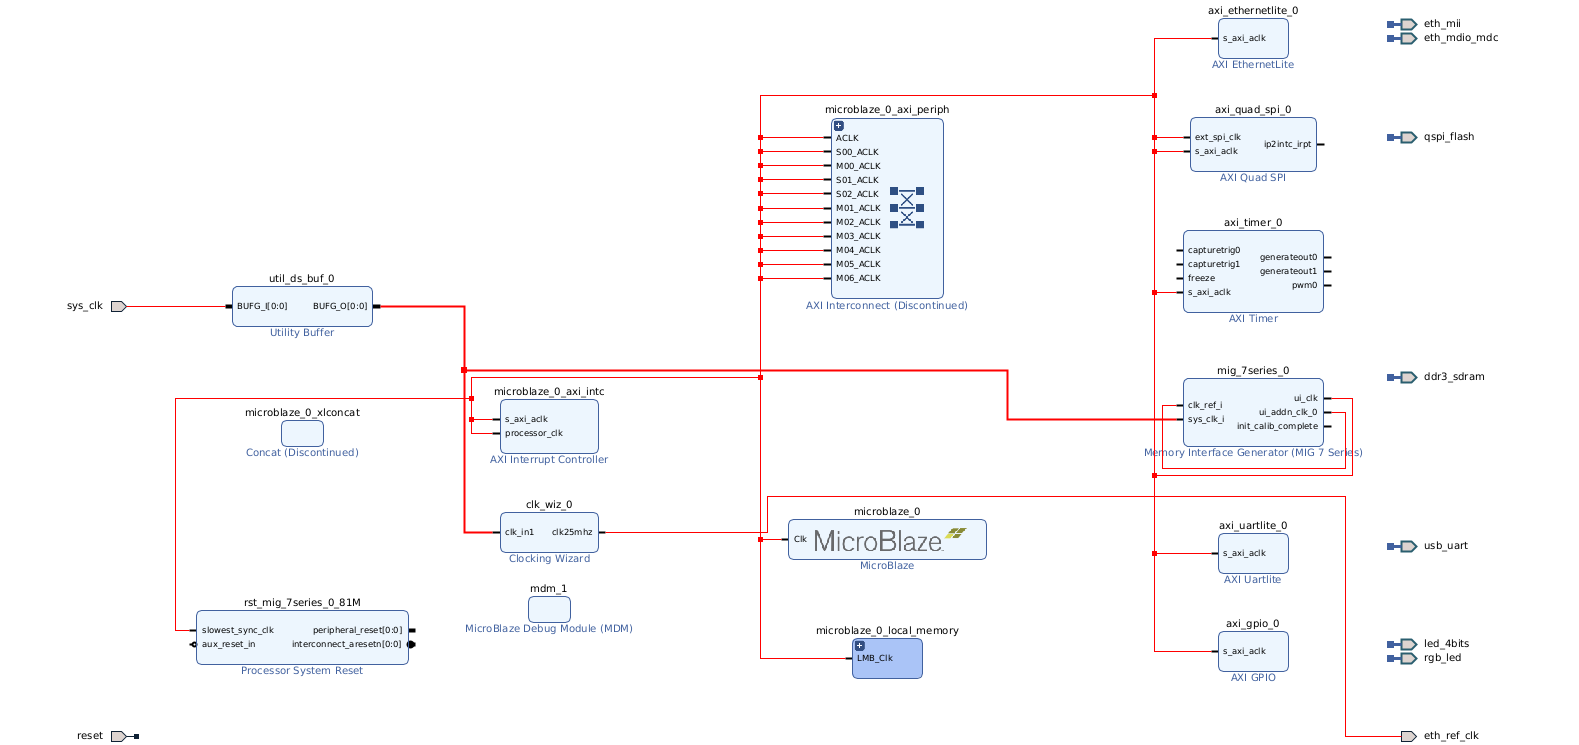Click the interconnect_aresetn[0:0] output pin
Viewport: 1579px width, 745px height.
pos(347,645)
